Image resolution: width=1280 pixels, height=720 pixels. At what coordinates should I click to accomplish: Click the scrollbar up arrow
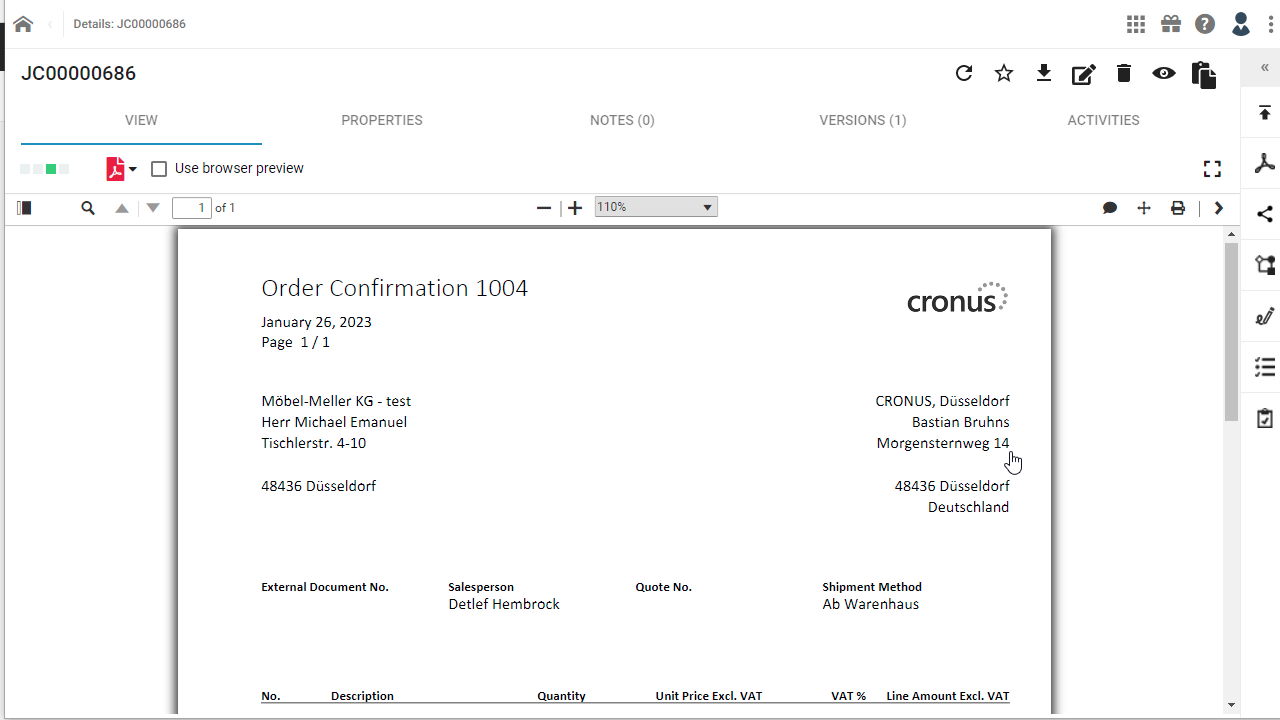(x=1231, y=235)
